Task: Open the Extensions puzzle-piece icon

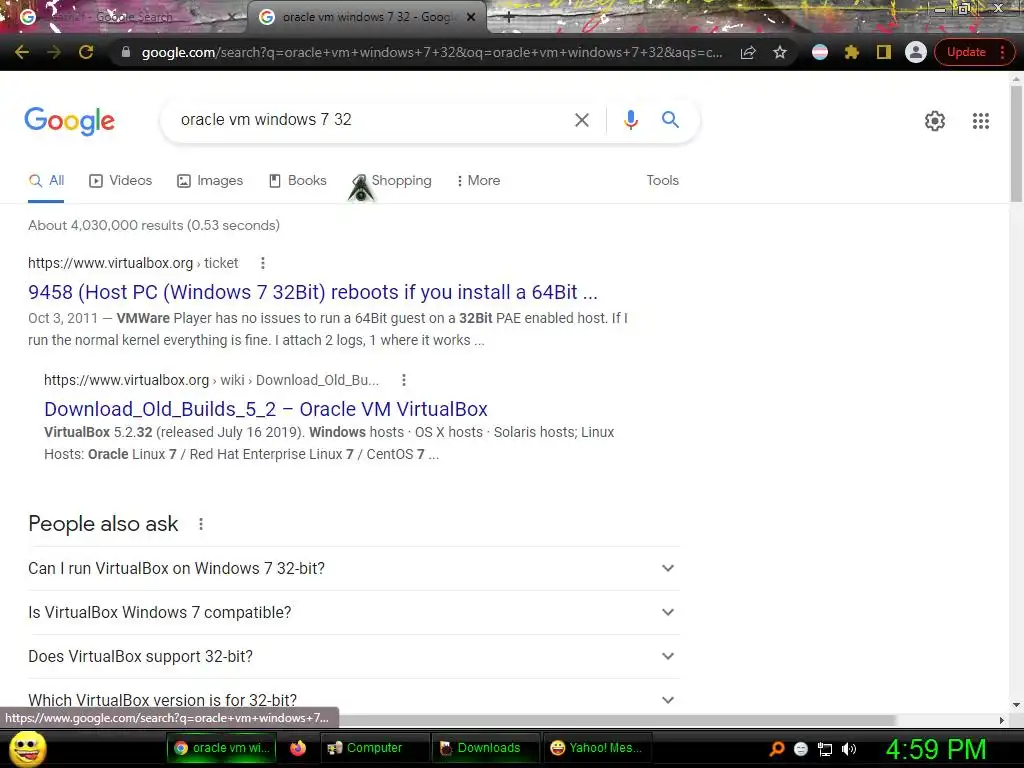Action: (x=852, y=52)
